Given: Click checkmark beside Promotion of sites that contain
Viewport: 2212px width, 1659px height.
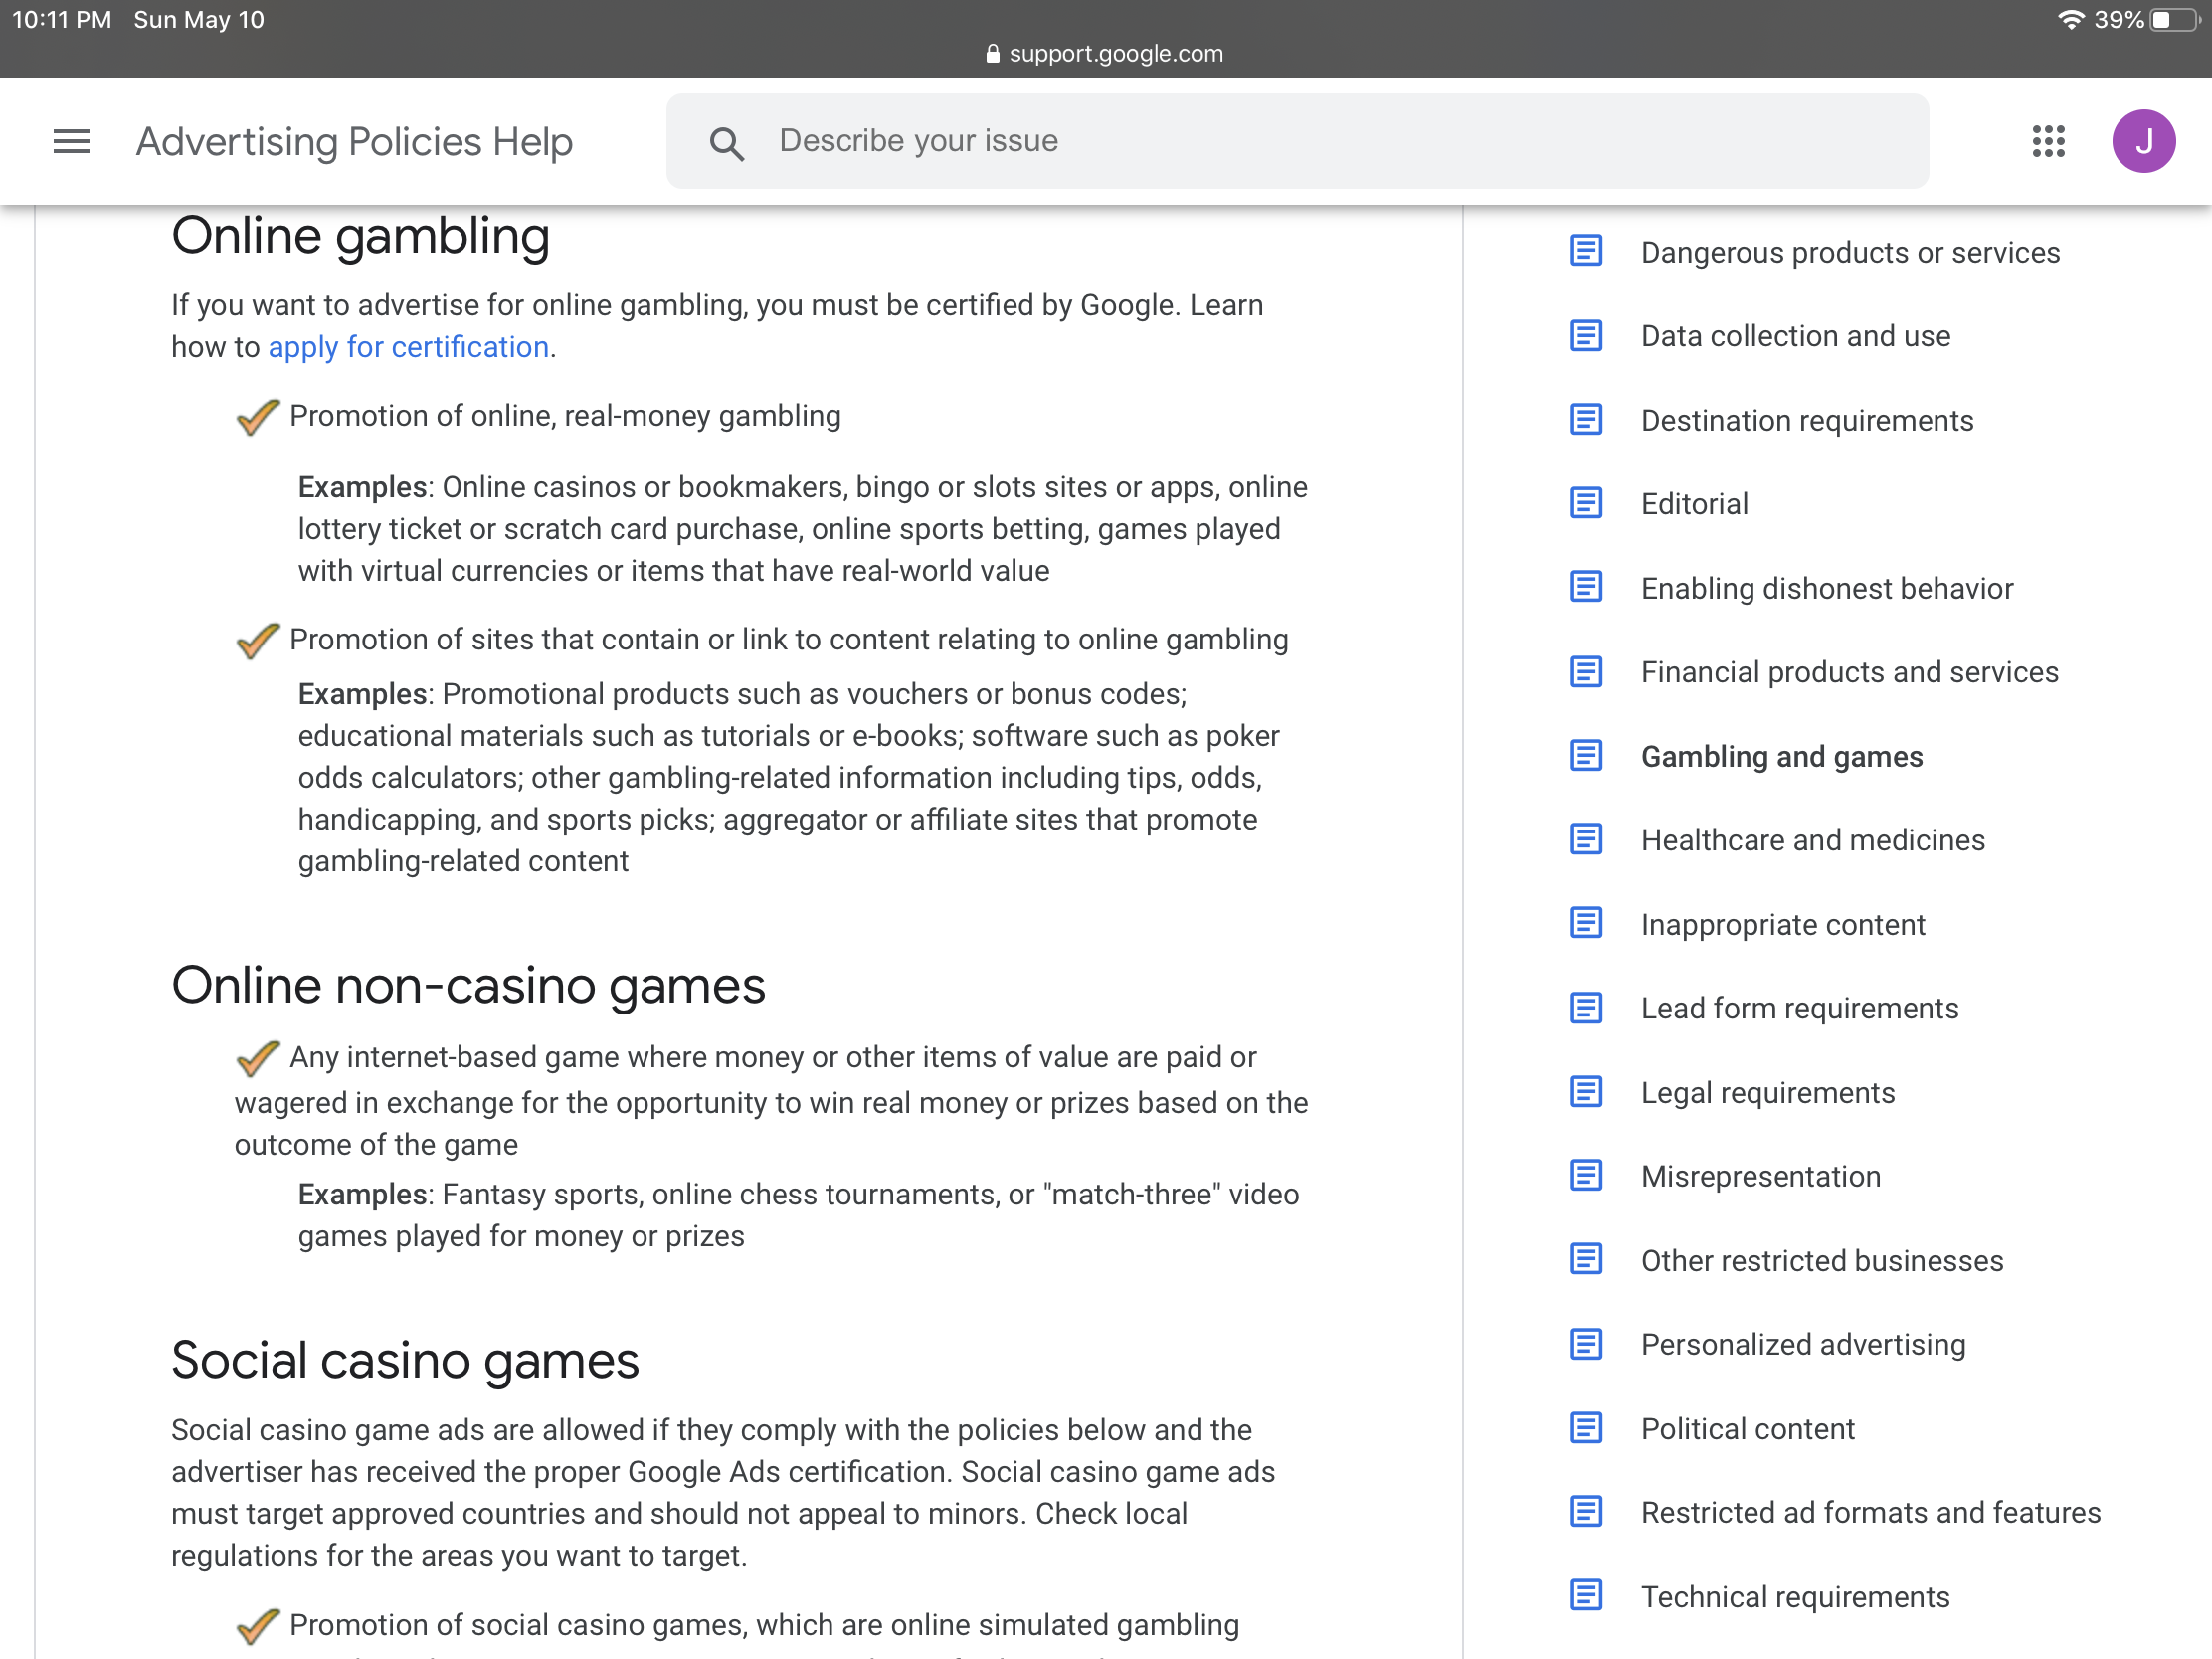Looking at the screenshot, I should tap(257, 640).
